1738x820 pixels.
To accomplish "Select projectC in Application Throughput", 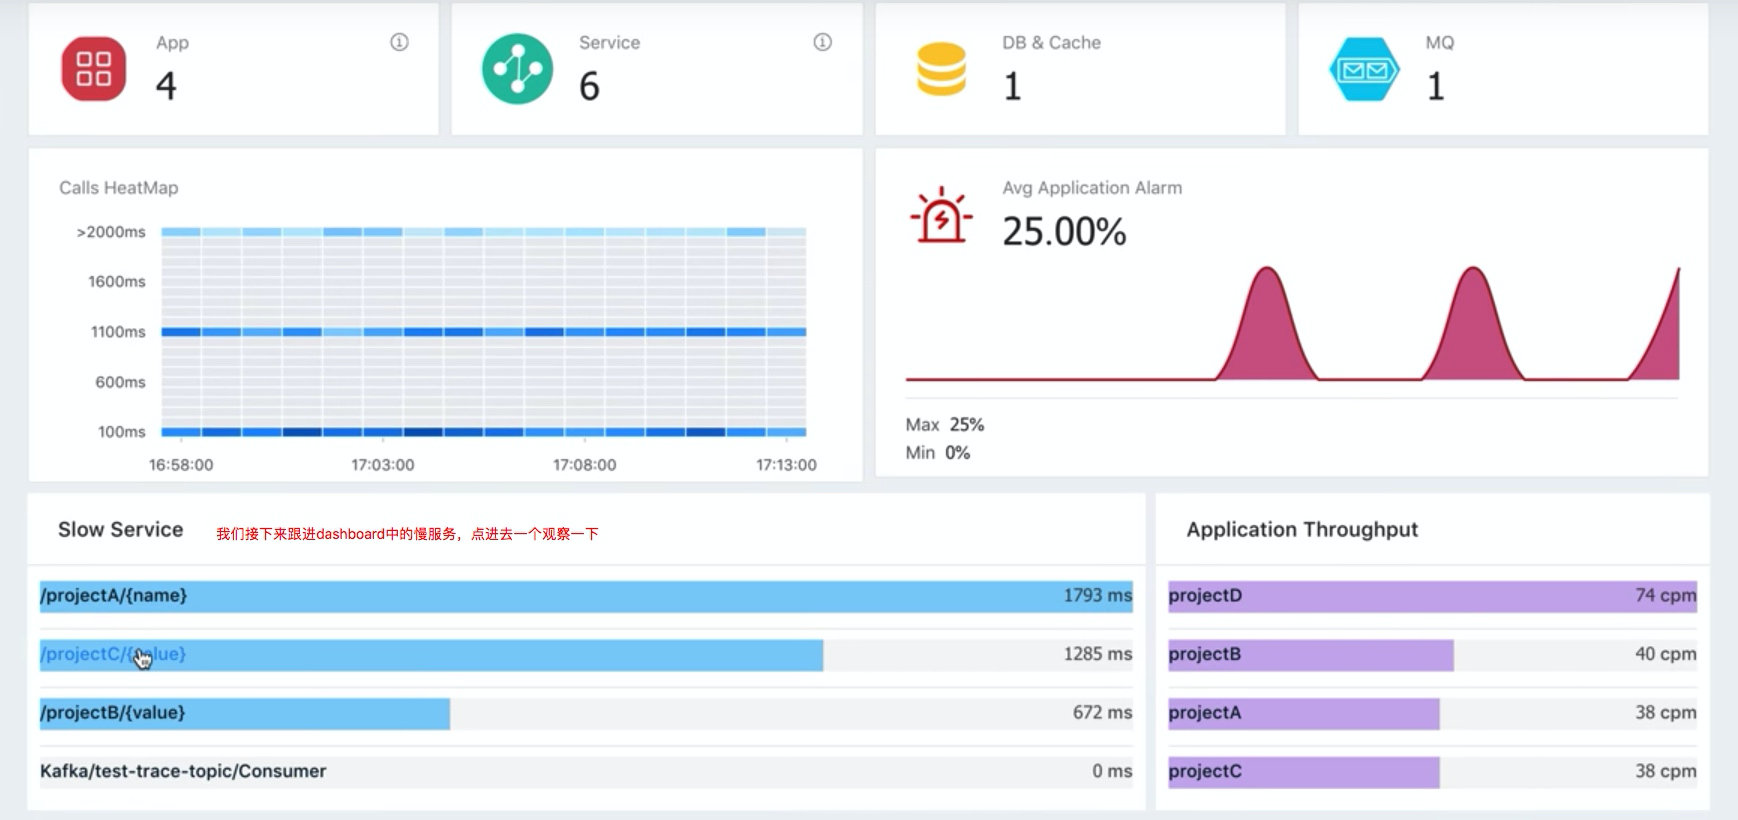I will (1303, 771).
